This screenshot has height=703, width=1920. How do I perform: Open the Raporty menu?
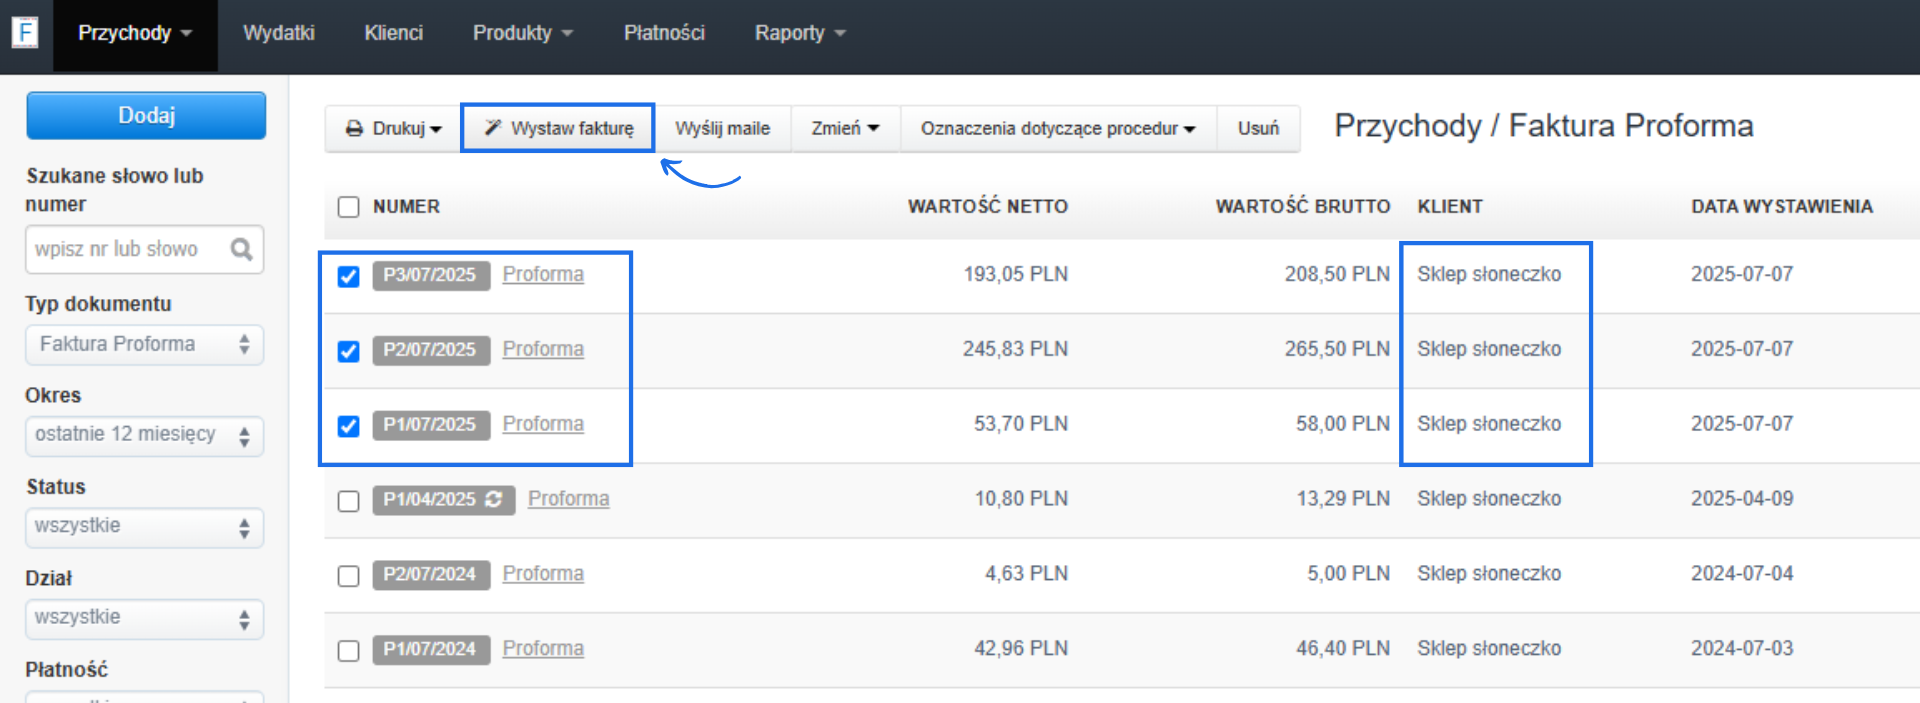coord(799,33)
